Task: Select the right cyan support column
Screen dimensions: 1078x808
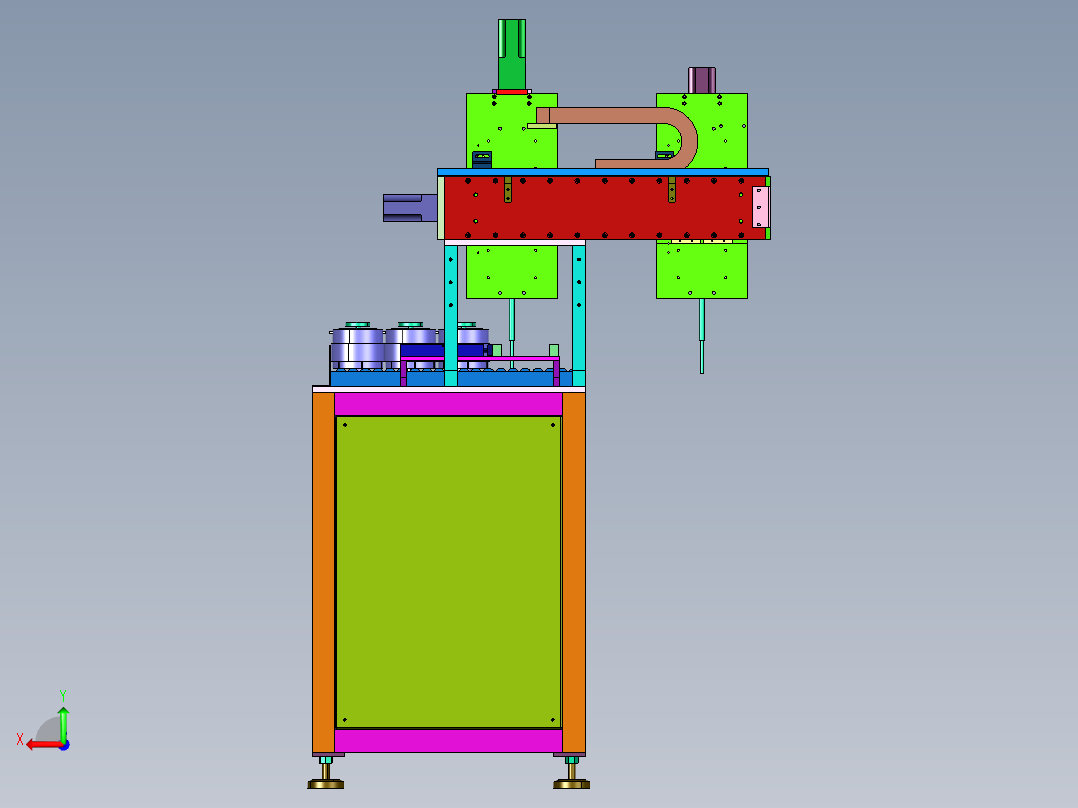Action: point(579,316)
